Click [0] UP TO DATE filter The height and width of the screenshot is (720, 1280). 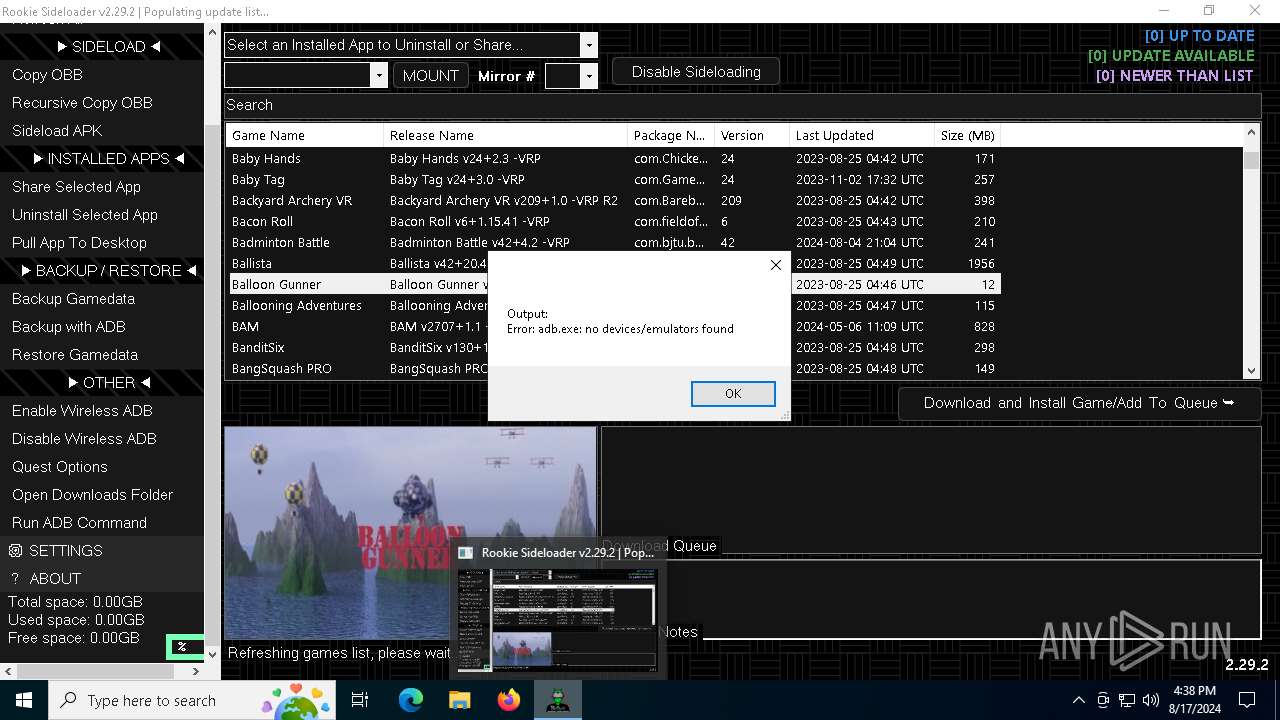(1199, 36)
